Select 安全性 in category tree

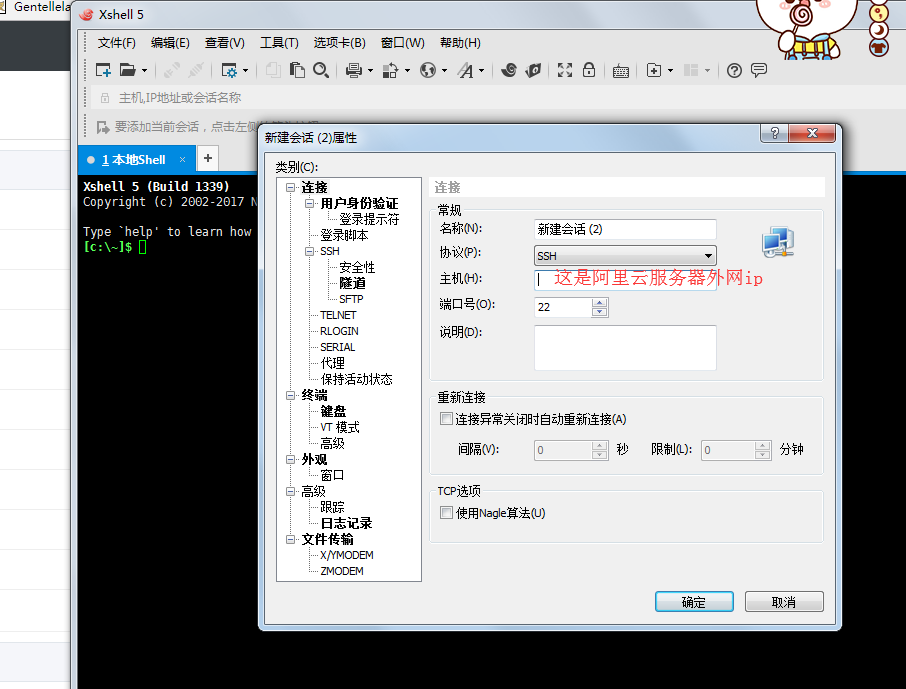coord(357,268)
